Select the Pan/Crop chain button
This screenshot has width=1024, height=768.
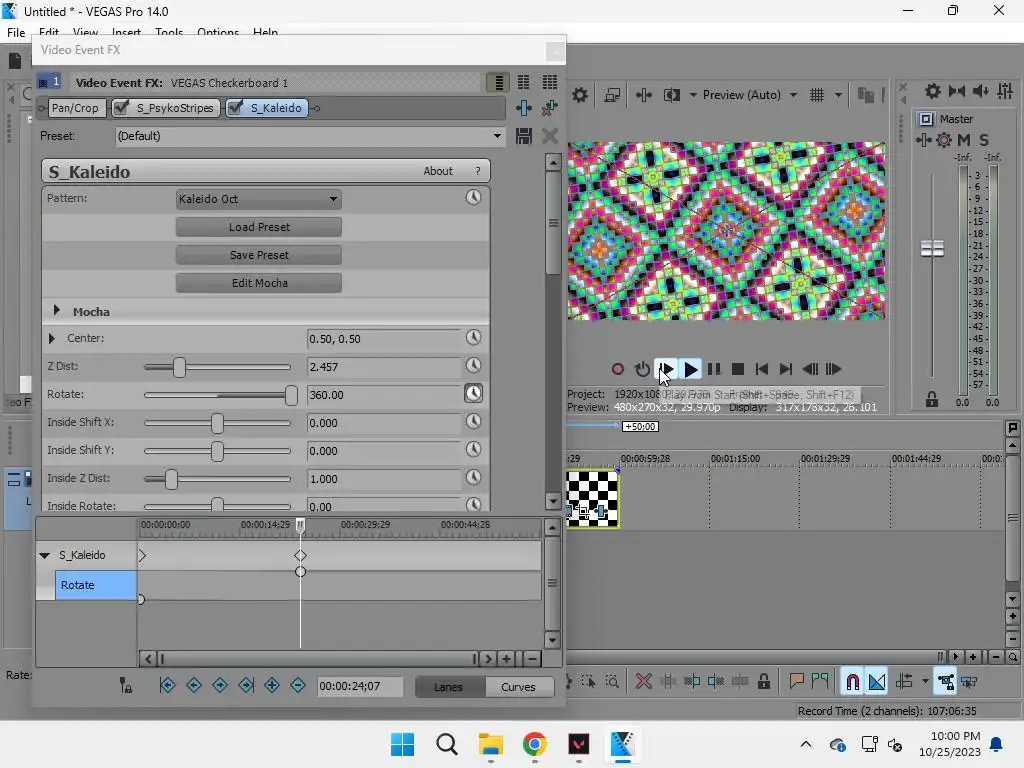point(75,108)
